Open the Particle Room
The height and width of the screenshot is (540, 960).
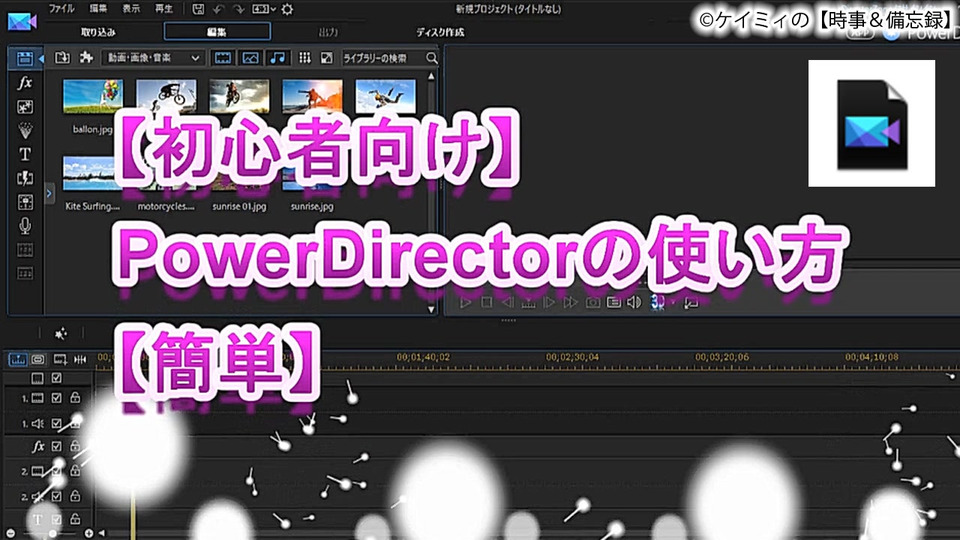coord(24,130)
